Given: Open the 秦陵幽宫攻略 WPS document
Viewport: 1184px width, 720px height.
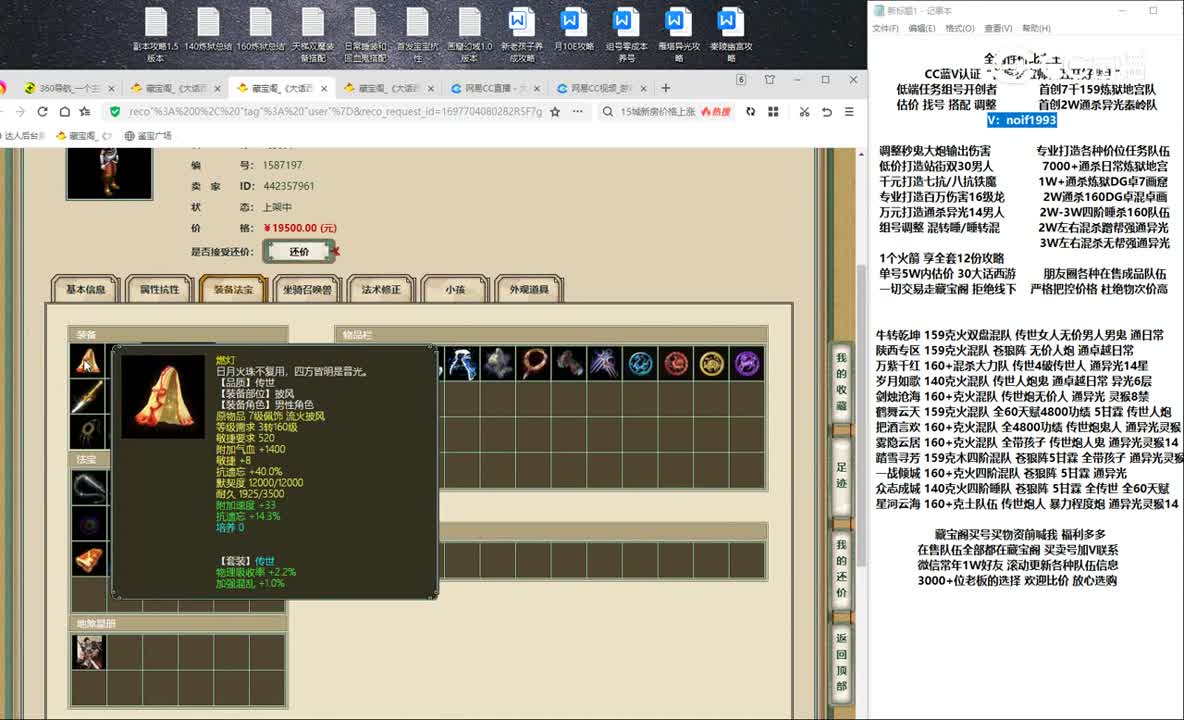Looking at the screenshot, I should click(730, 35).
